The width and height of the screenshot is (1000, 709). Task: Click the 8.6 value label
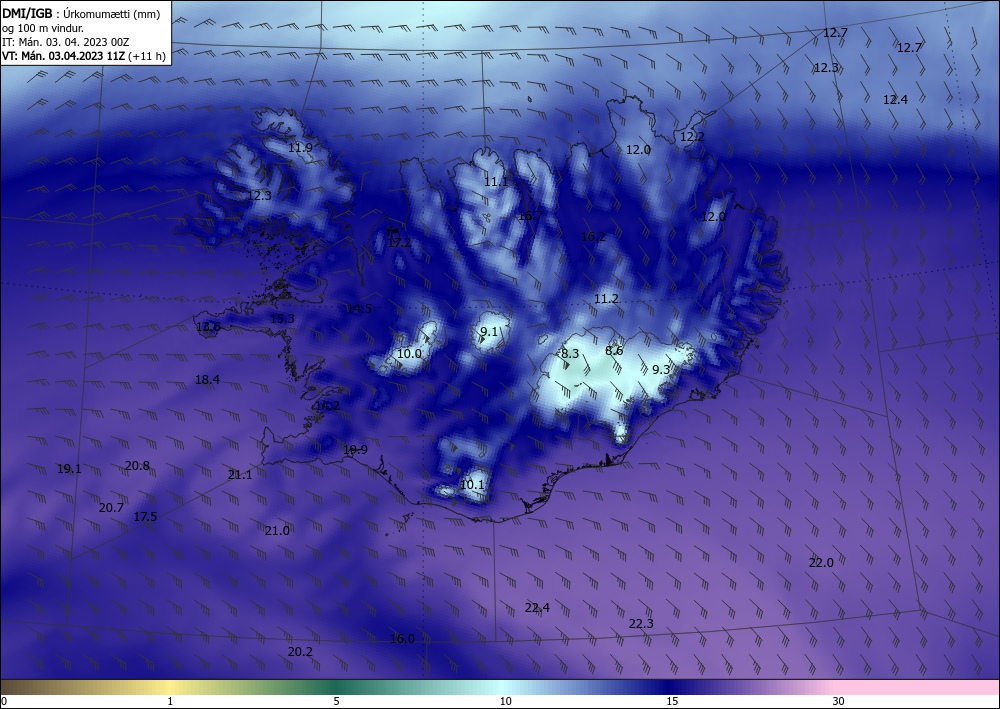pyautogui.click(x=614, y=350)
